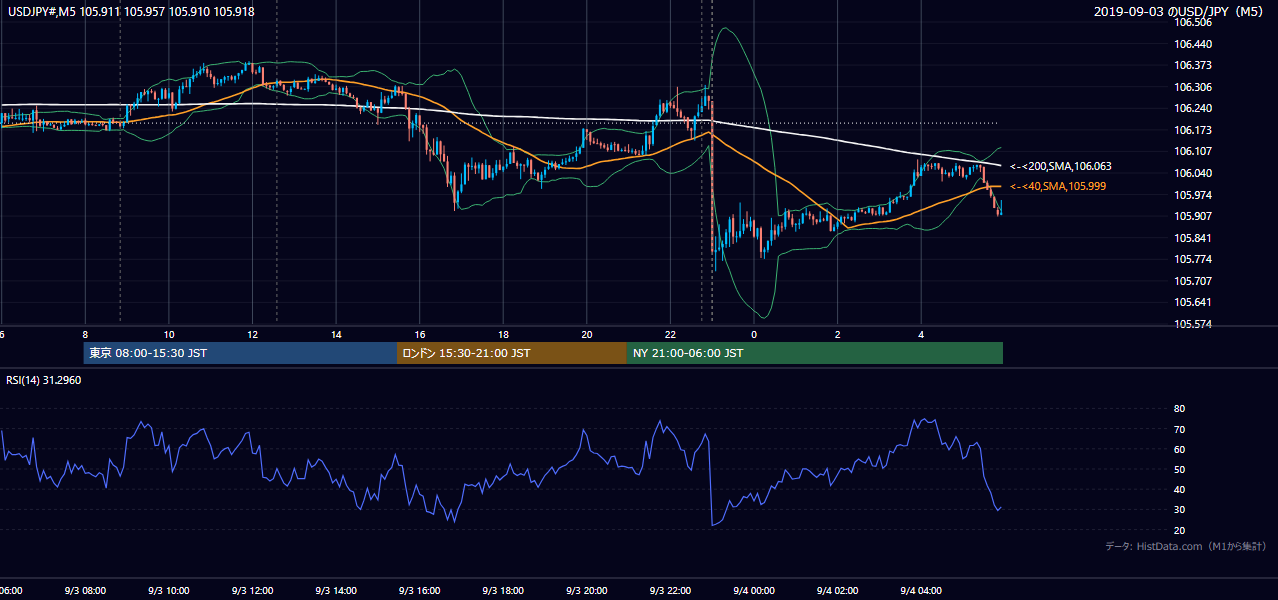Screen dimensions: 1278x600
Task: Click bottom time label 9/3 20:00
Action: click(587, 591)
